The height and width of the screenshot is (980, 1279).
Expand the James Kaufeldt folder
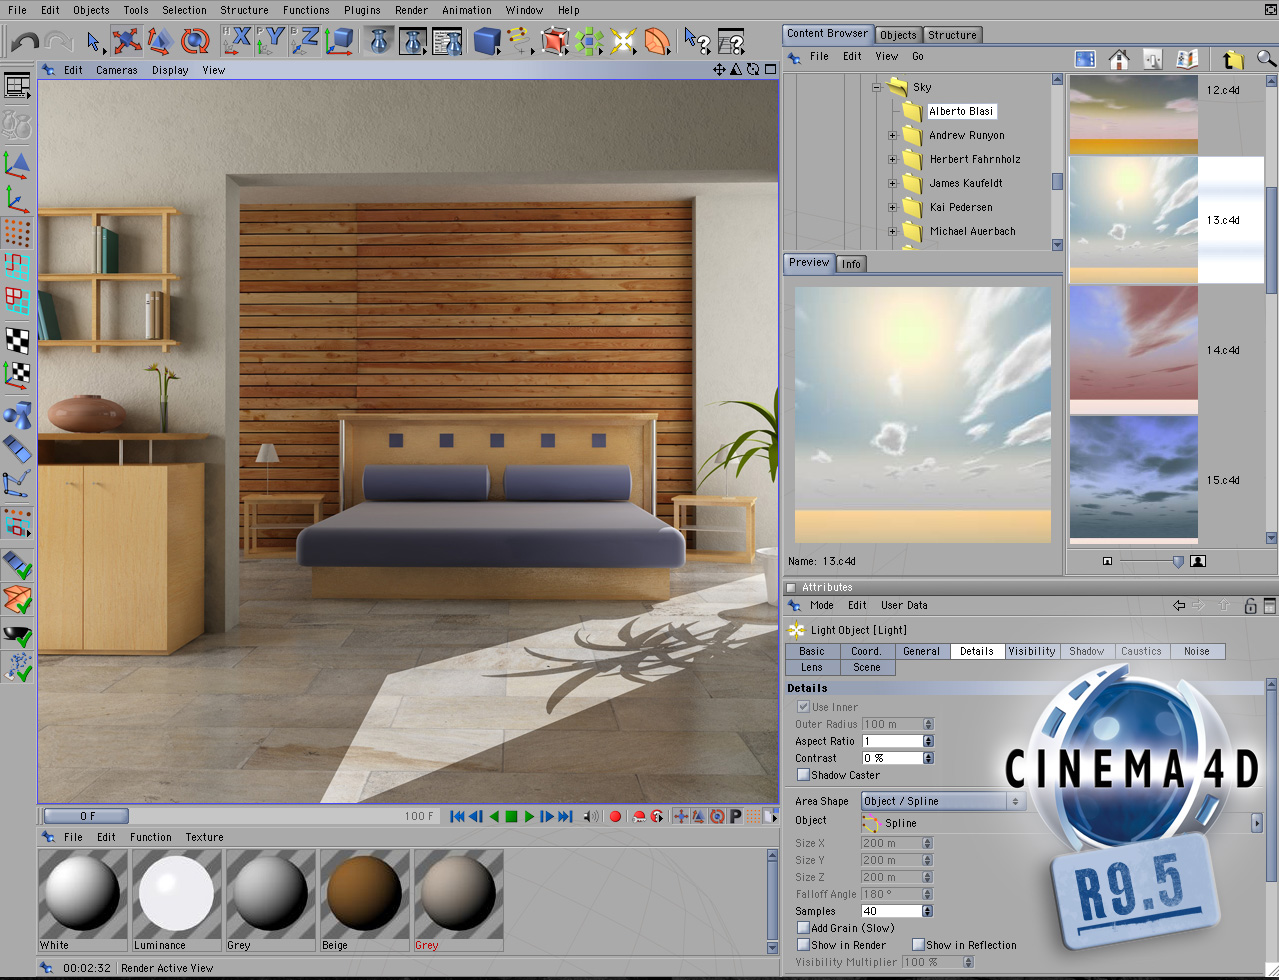892,183
